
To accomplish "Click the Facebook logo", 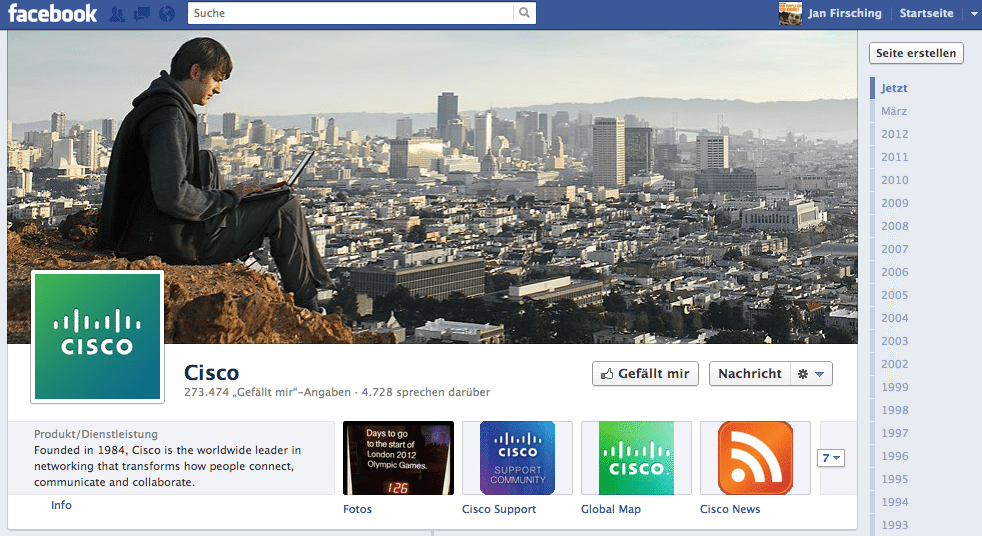I will coord(52,13).
